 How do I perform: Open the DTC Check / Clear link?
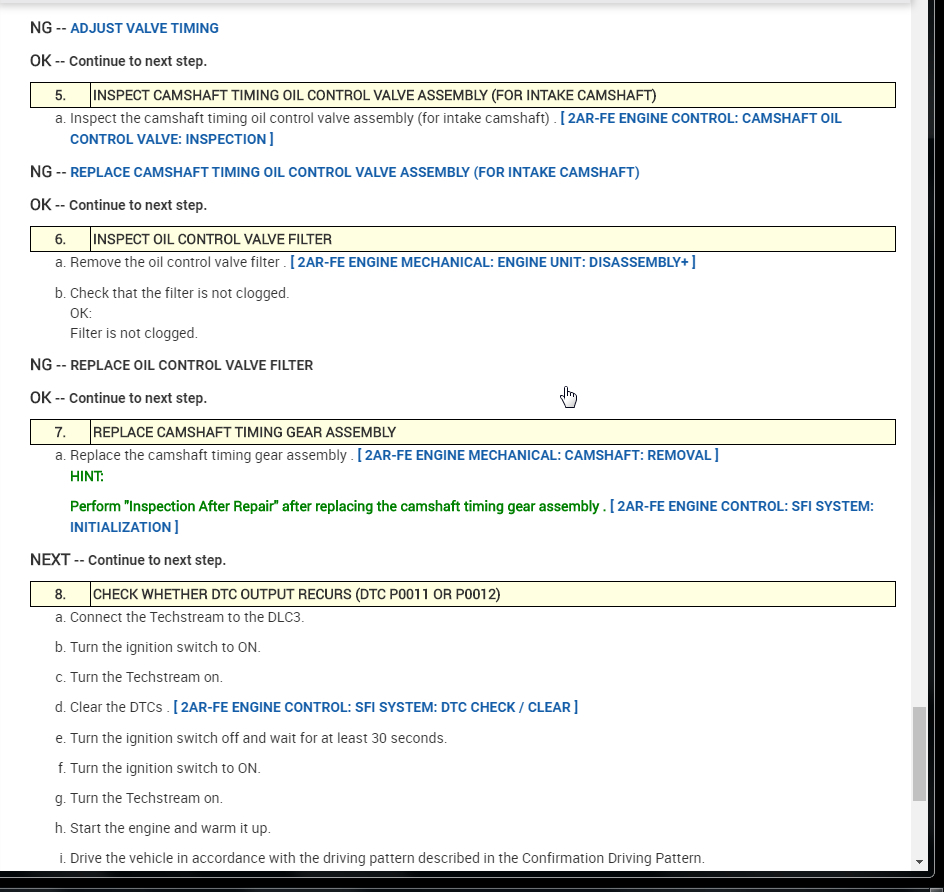tap(375, 707)
